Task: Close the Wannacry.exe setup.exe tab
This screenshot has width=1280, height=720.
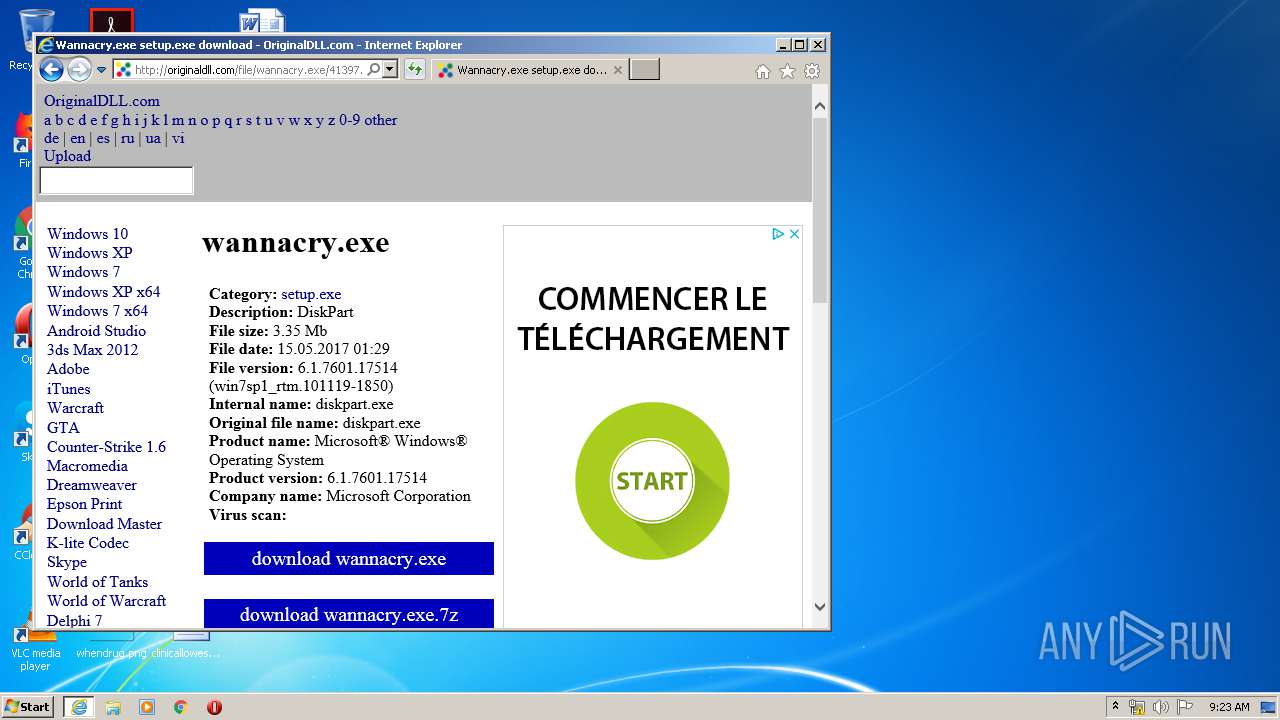Action: tap(617, 70)
